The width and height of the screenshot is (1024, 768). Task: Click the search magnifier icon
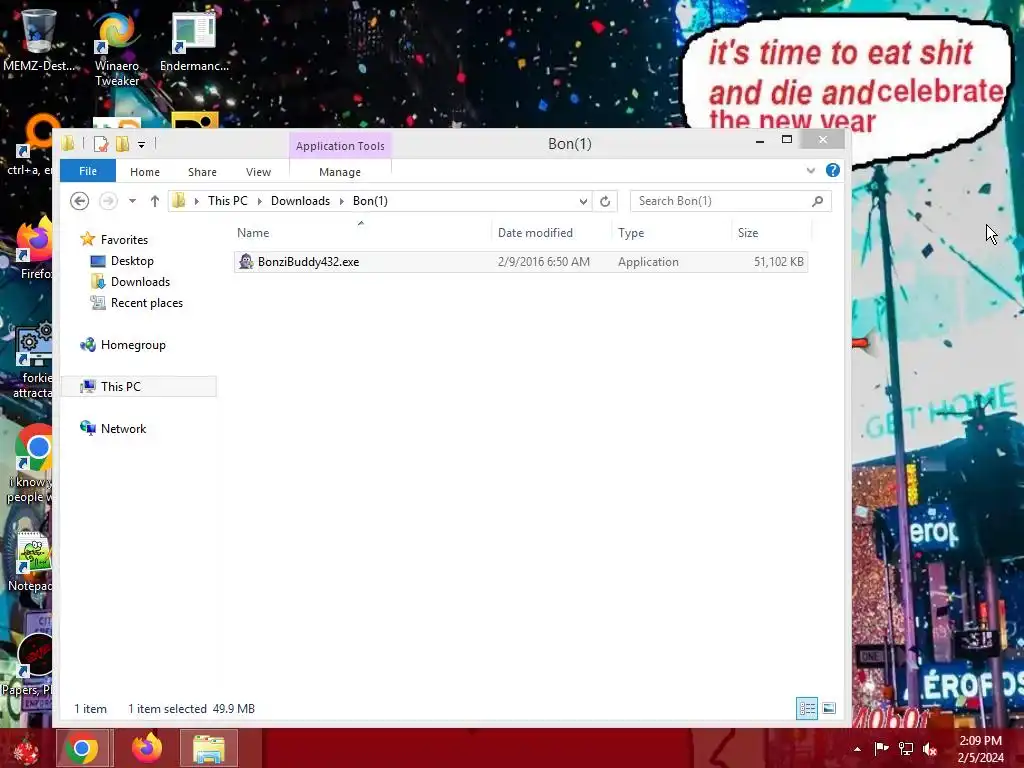pos(818,201)
